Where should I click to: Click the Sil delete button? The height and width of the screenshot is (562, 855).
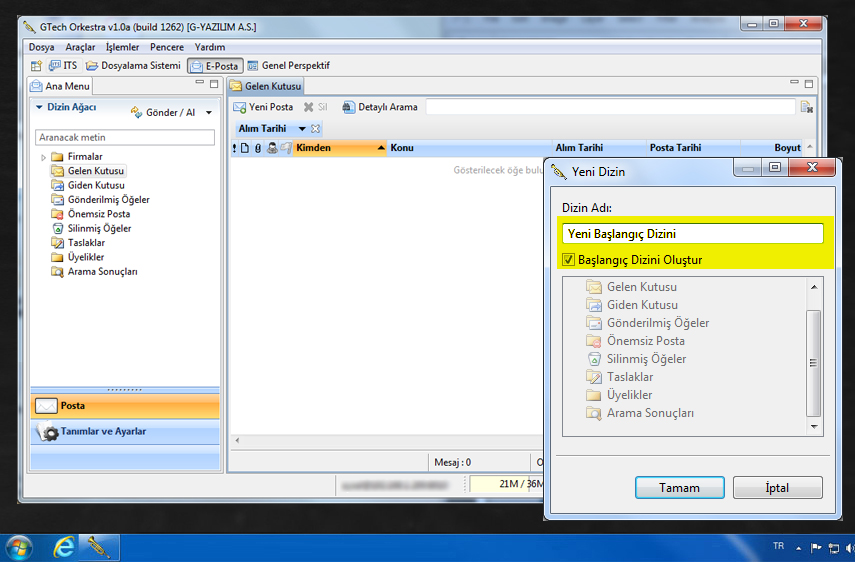click(x=316, y=107)
